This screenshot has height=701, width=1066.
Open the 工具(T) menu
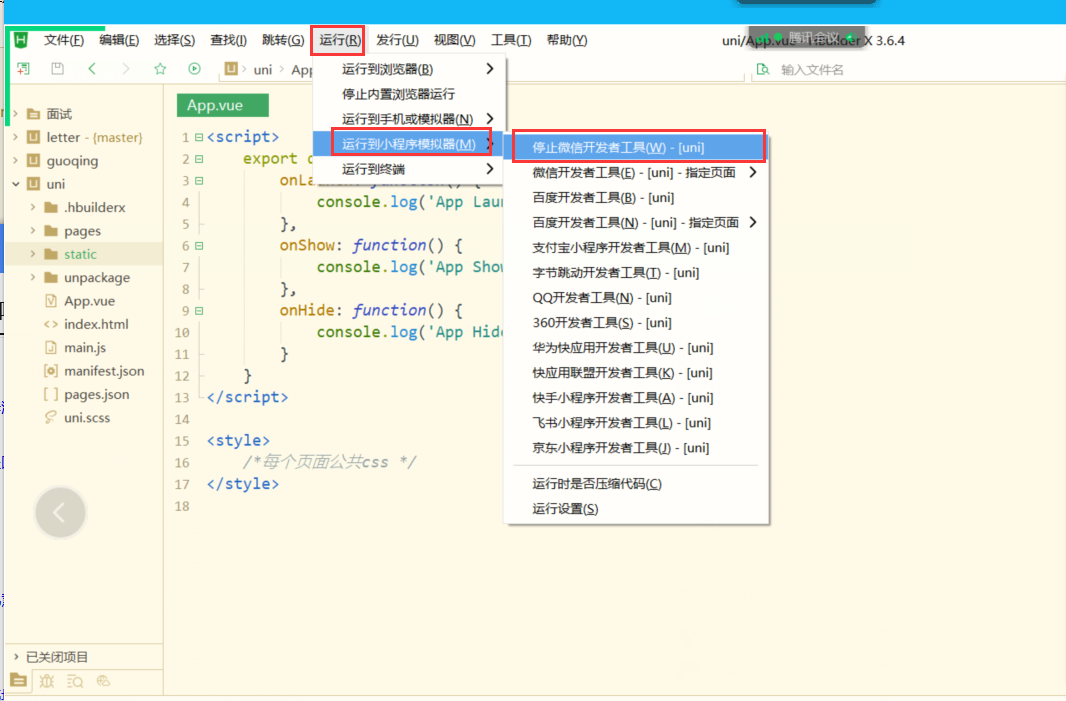coord(511,40)
